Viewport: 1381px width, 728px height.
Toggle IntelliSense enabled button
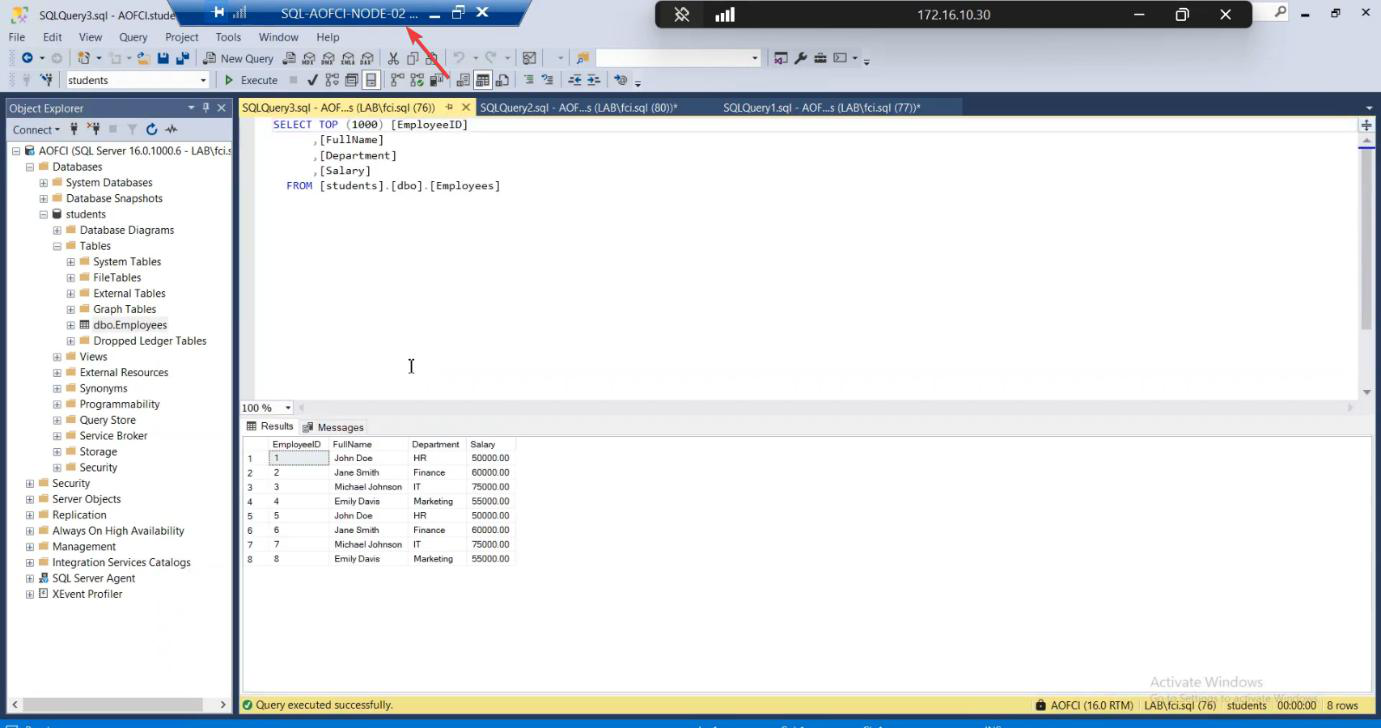(371, 80)
